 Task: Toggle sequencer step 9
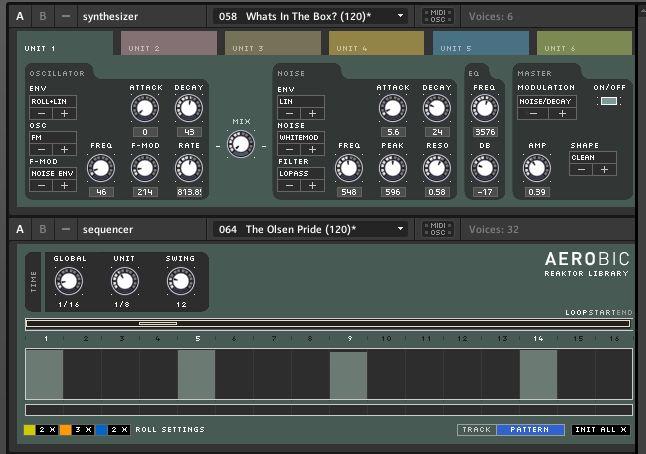[349, 374]
